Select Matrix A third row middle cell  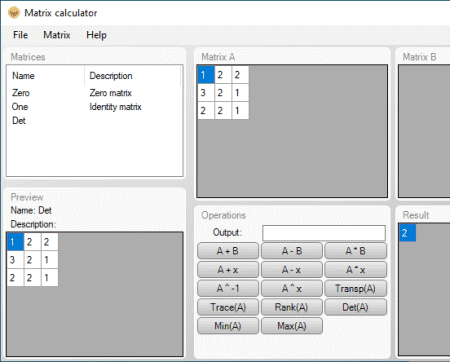tap(223, 111)
